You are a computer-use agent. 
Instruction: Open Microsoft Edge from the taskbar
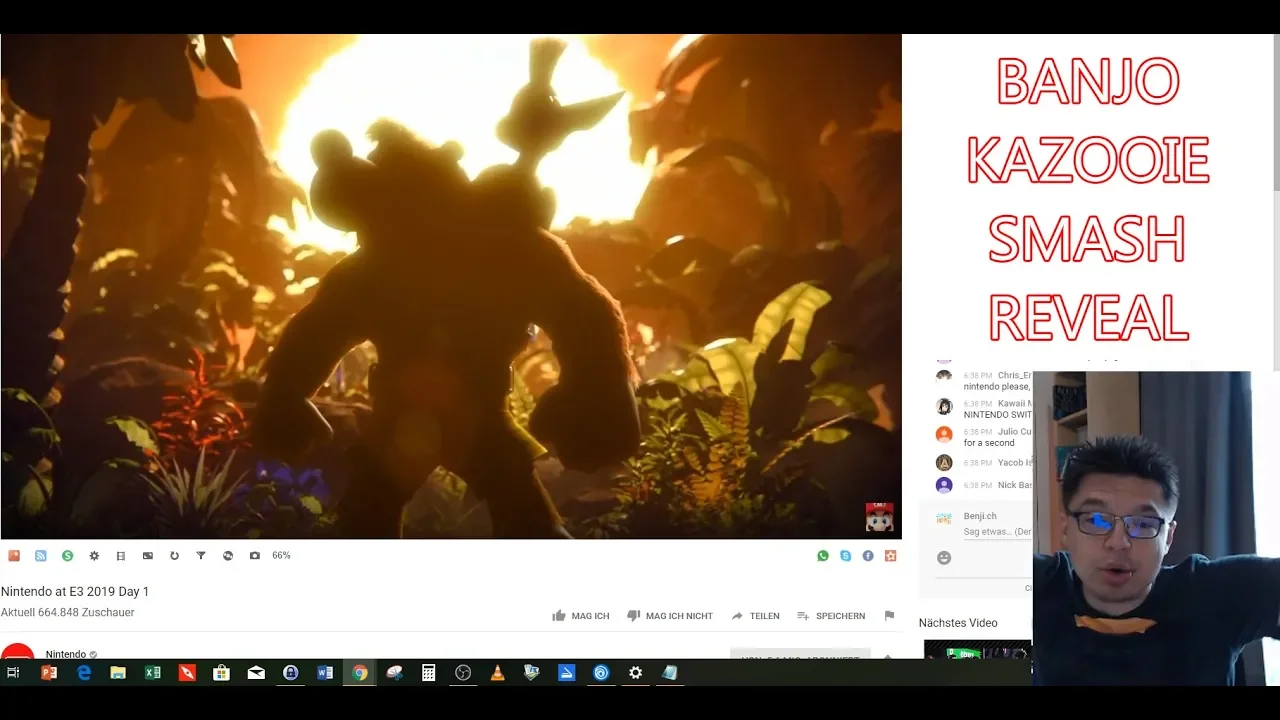pos(84,673)
